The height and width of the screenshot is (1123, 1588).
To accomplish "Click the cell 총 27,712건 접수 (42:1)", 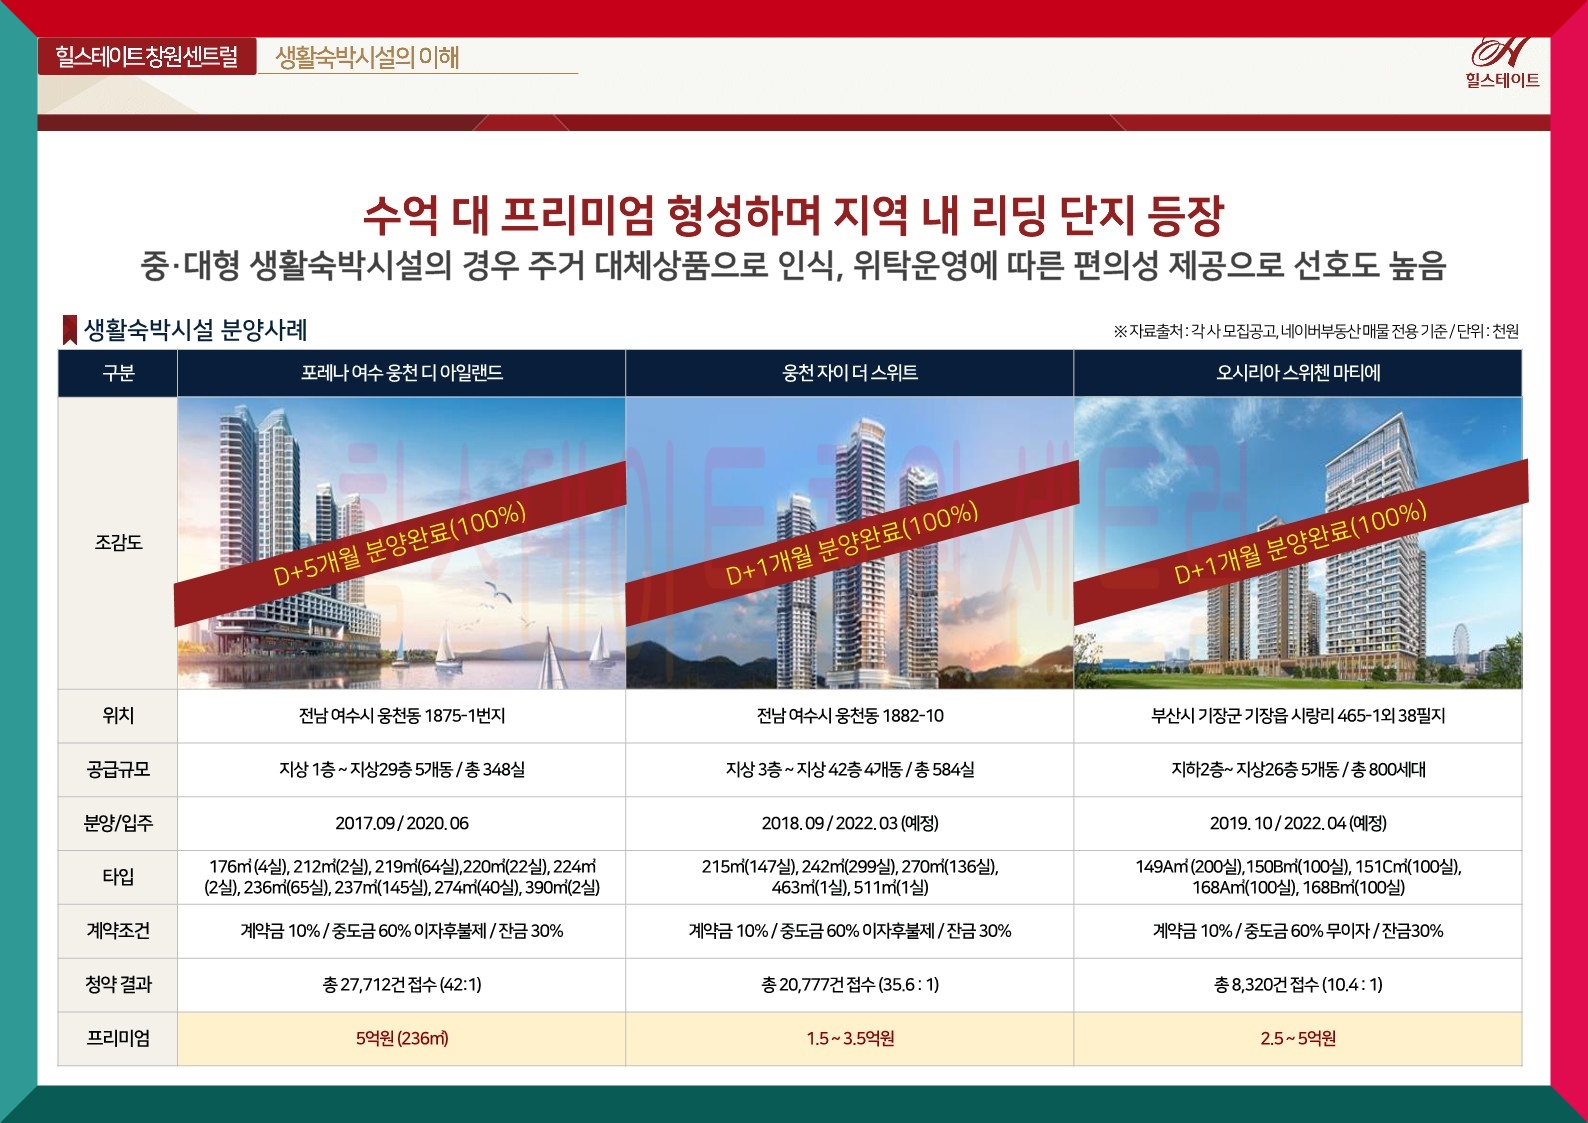I will [401, 985].
